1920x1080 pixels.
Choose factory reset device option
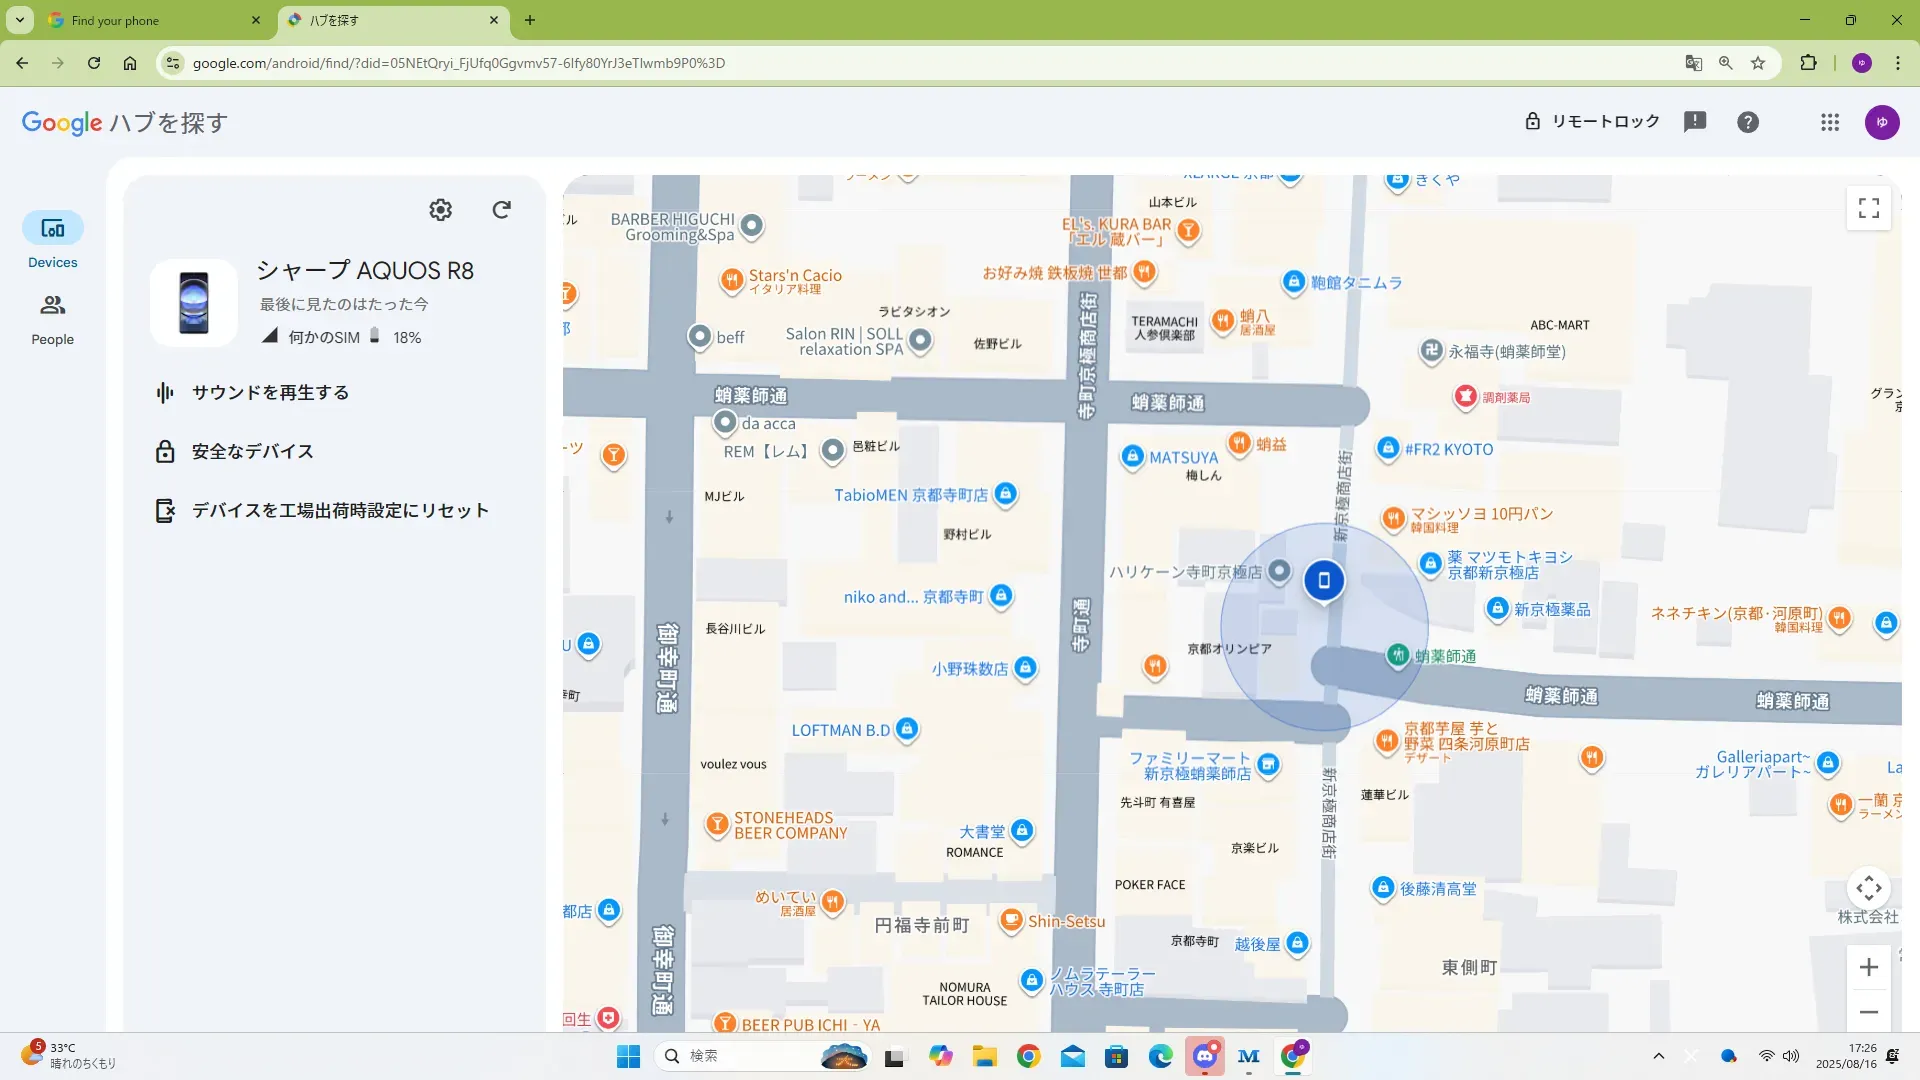pos(340,511)
